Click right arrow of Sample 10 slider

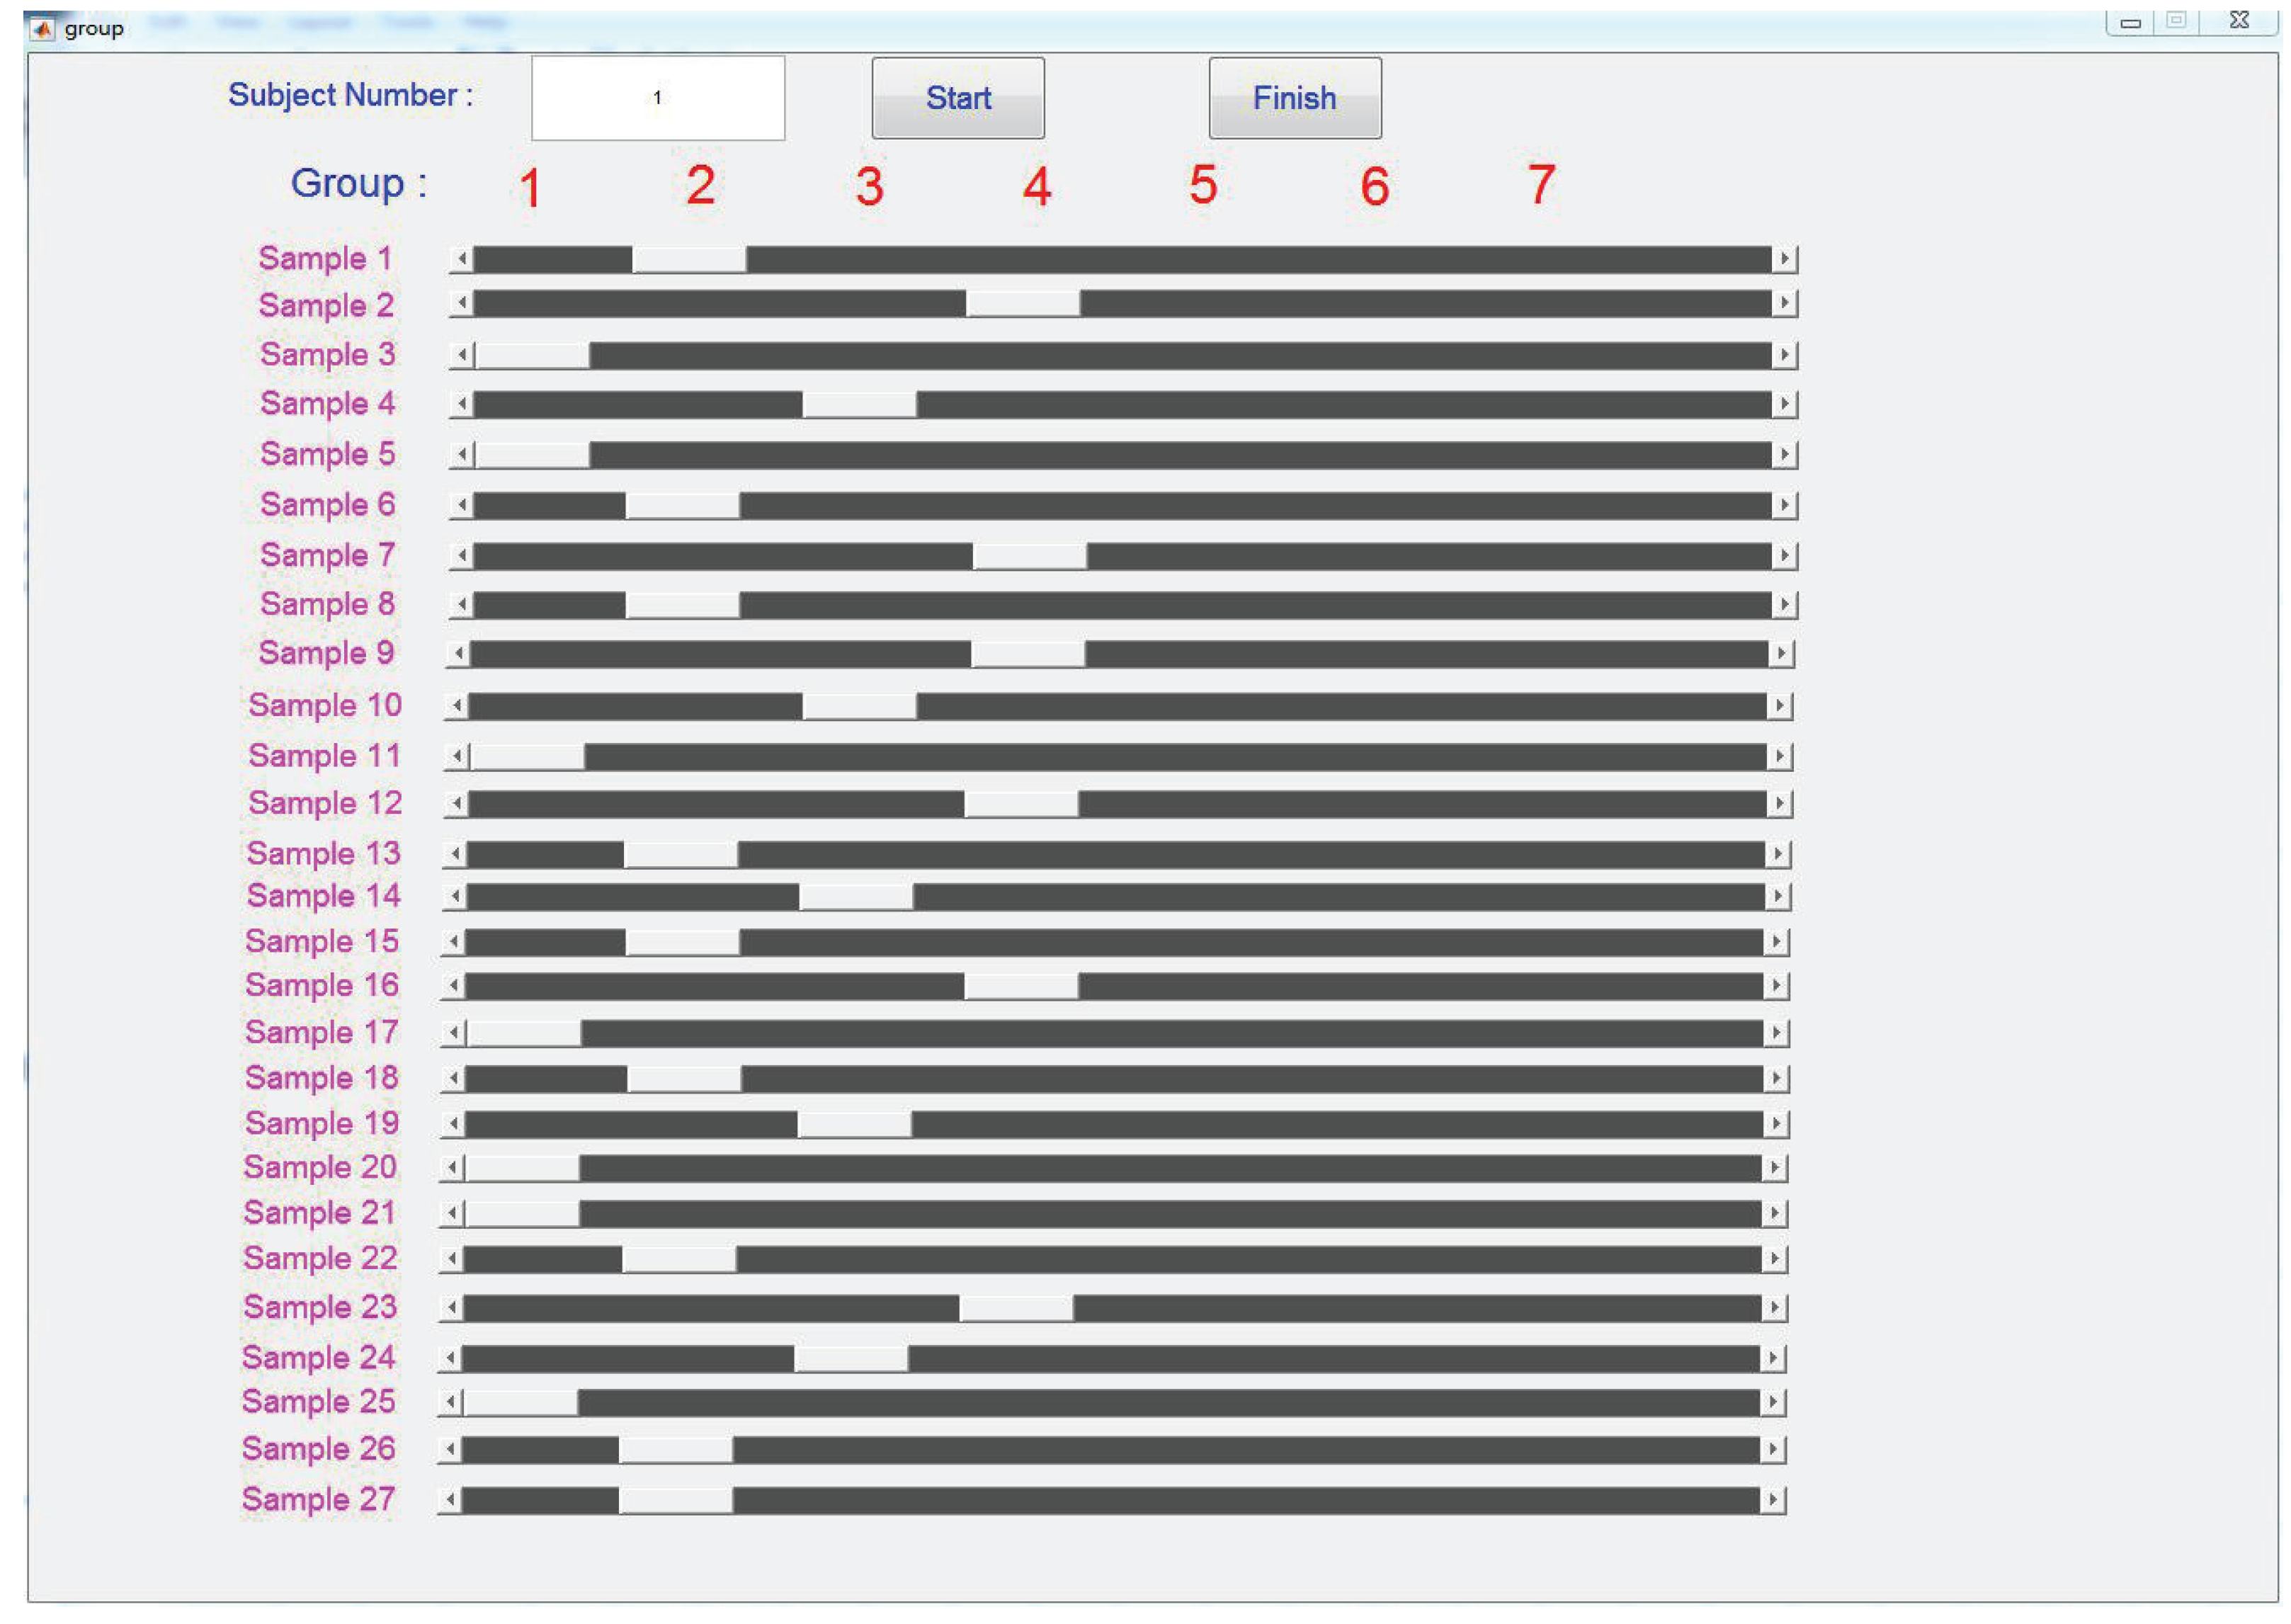point(1779,706)
